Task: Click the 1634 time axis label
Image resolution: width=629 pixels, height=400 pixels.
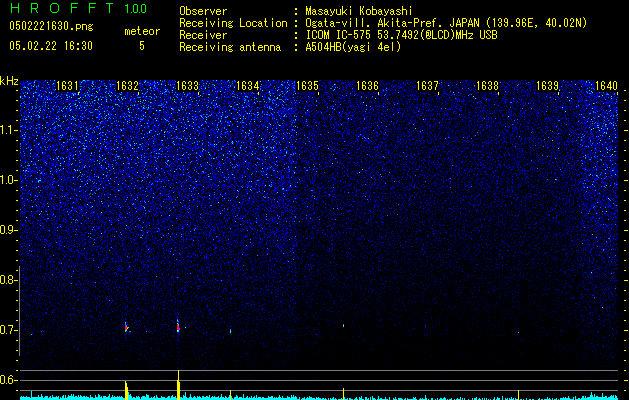Action: tap(248, 86)
